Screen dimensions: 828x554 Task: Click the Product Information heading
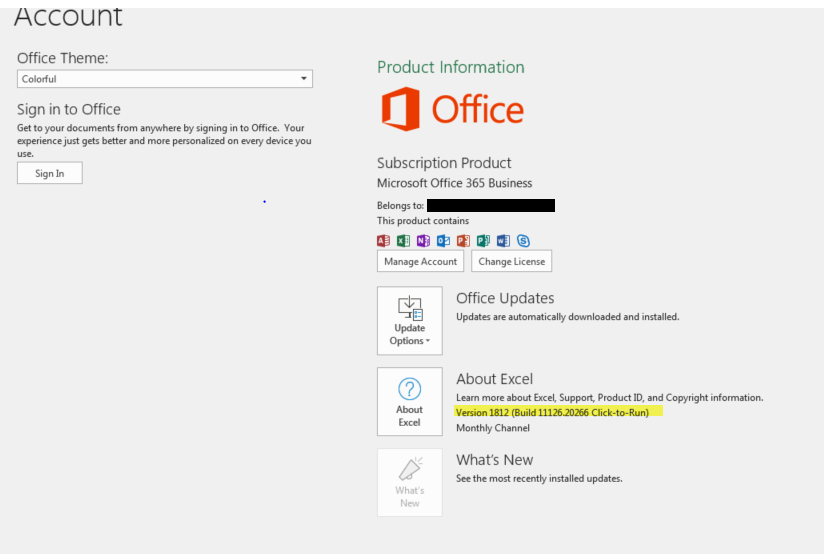tap(451, 67)
